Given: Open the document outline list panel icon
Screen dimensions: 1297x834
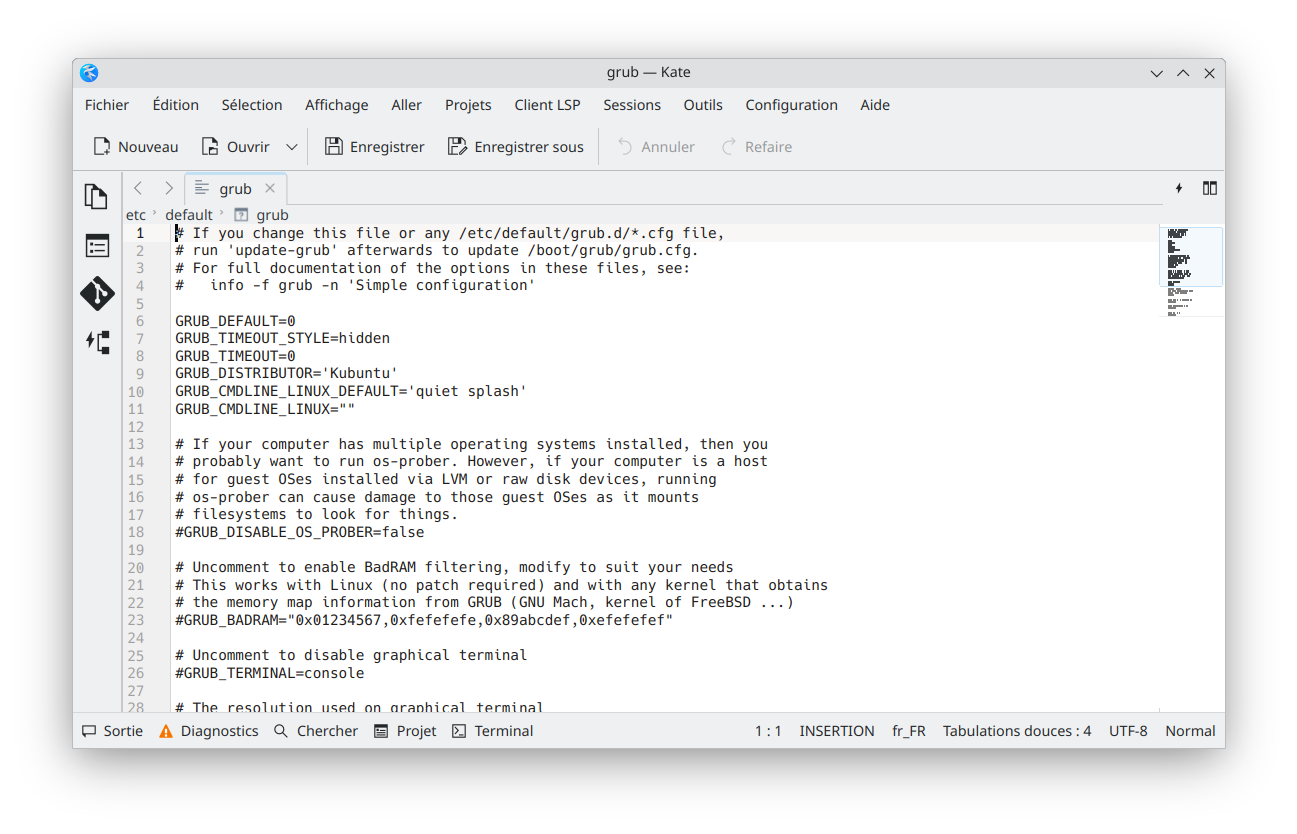Looking at the screenshot, I should [97, 245].
